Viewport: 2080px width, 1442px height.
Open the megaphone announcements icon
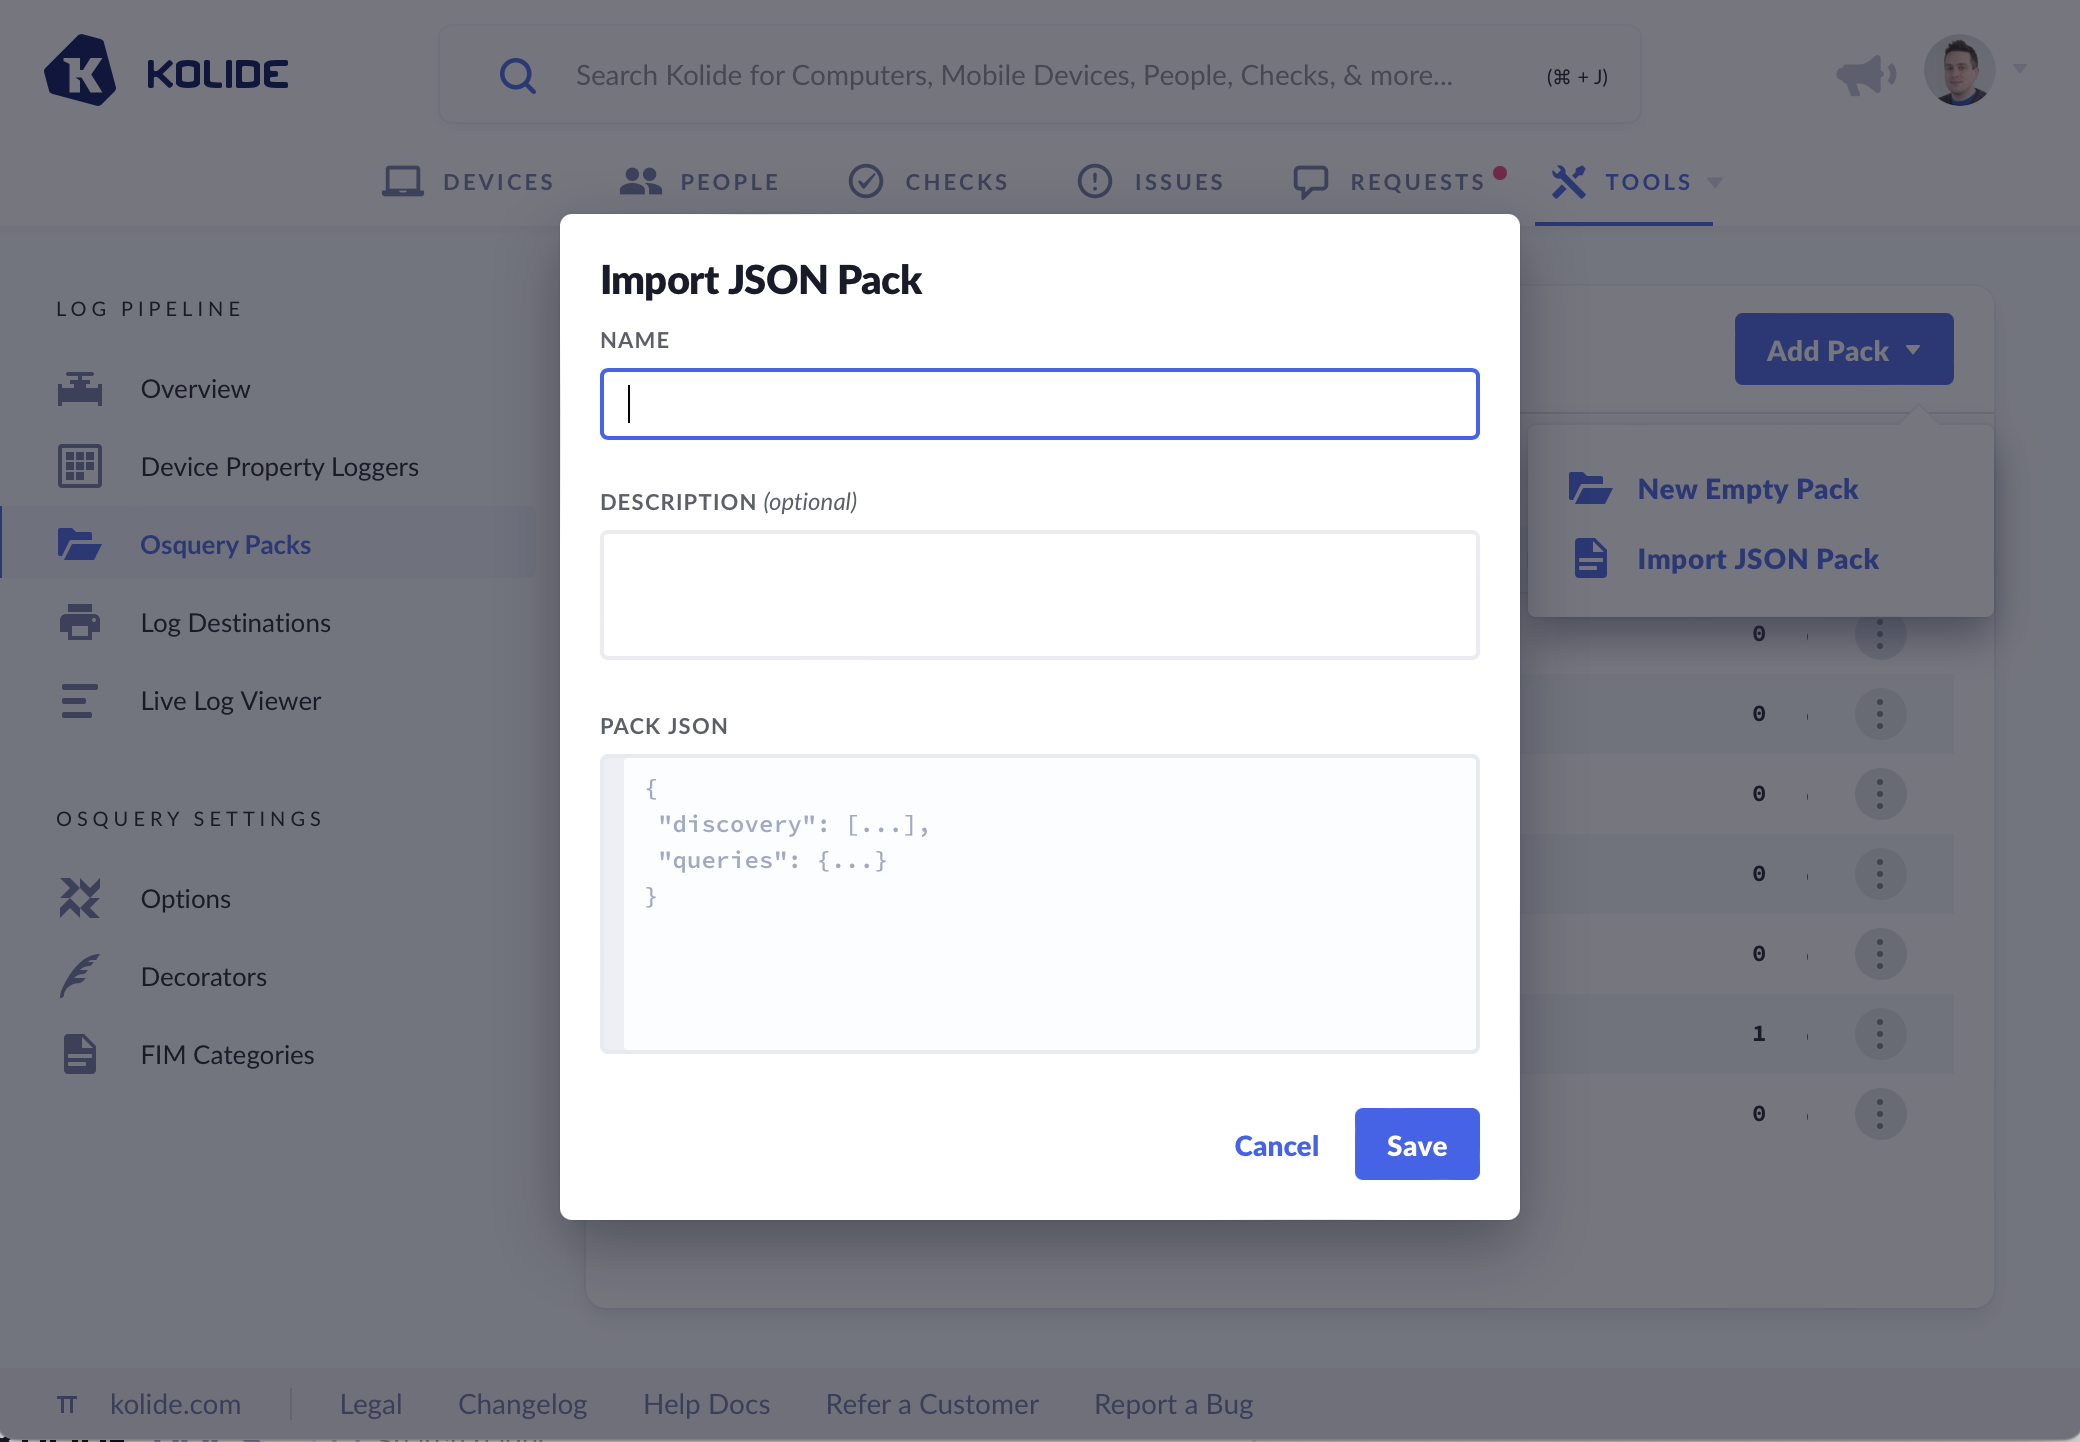[1865, 74]
